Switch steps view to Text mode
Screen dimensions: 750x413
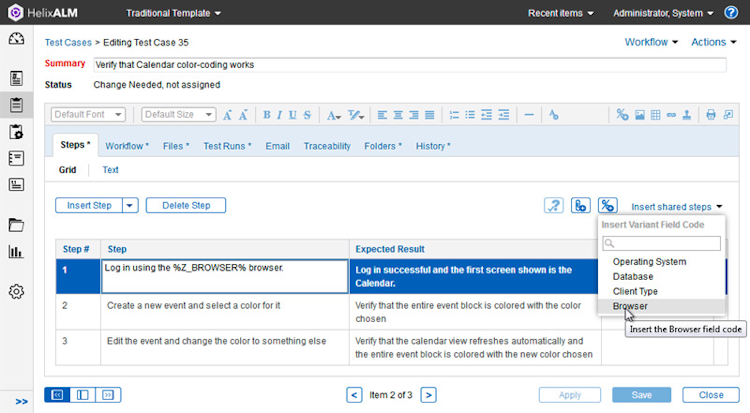[x=110, y=170]
